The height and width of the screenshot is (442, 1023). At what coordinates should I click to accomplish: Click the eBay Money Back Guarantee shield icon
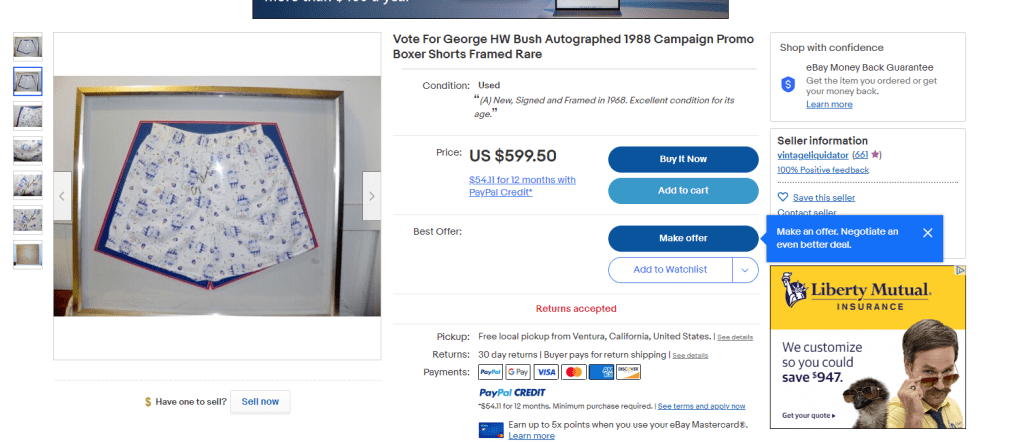(788, 85)
